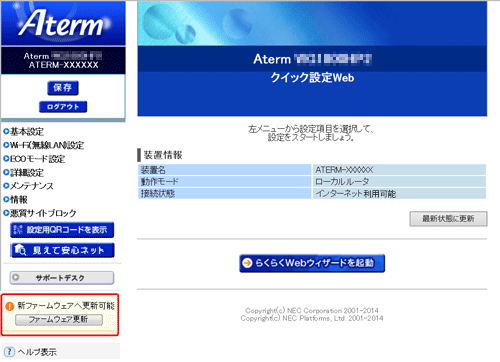Click the NEC Platforms copyright line
The width and height of the screenshot is (500, 362).
pyautogui.click(x=312, y=318)
